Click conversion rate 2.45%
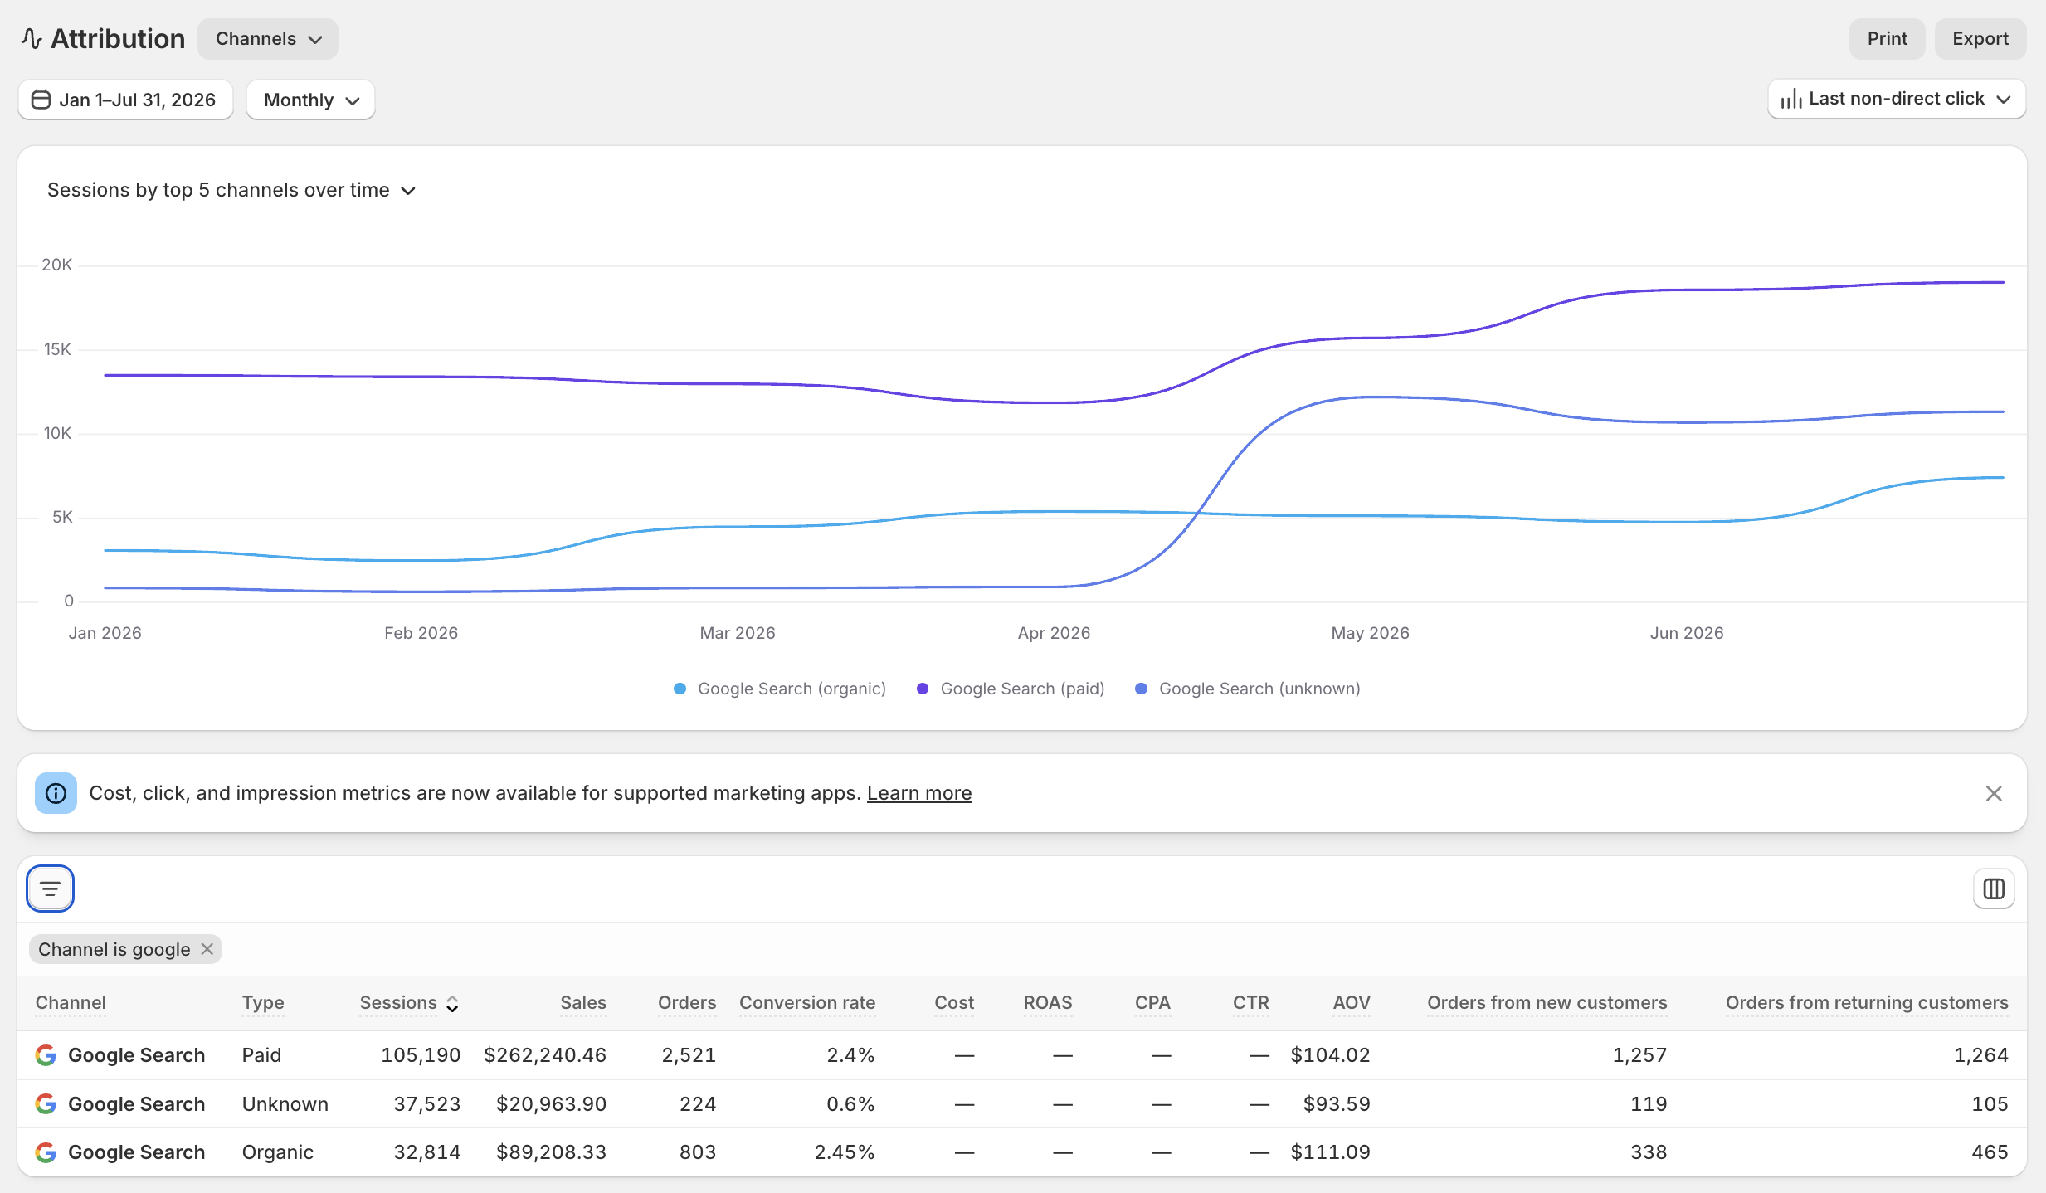Screen dimensions: 2046x1193 tap(844, 1152)
